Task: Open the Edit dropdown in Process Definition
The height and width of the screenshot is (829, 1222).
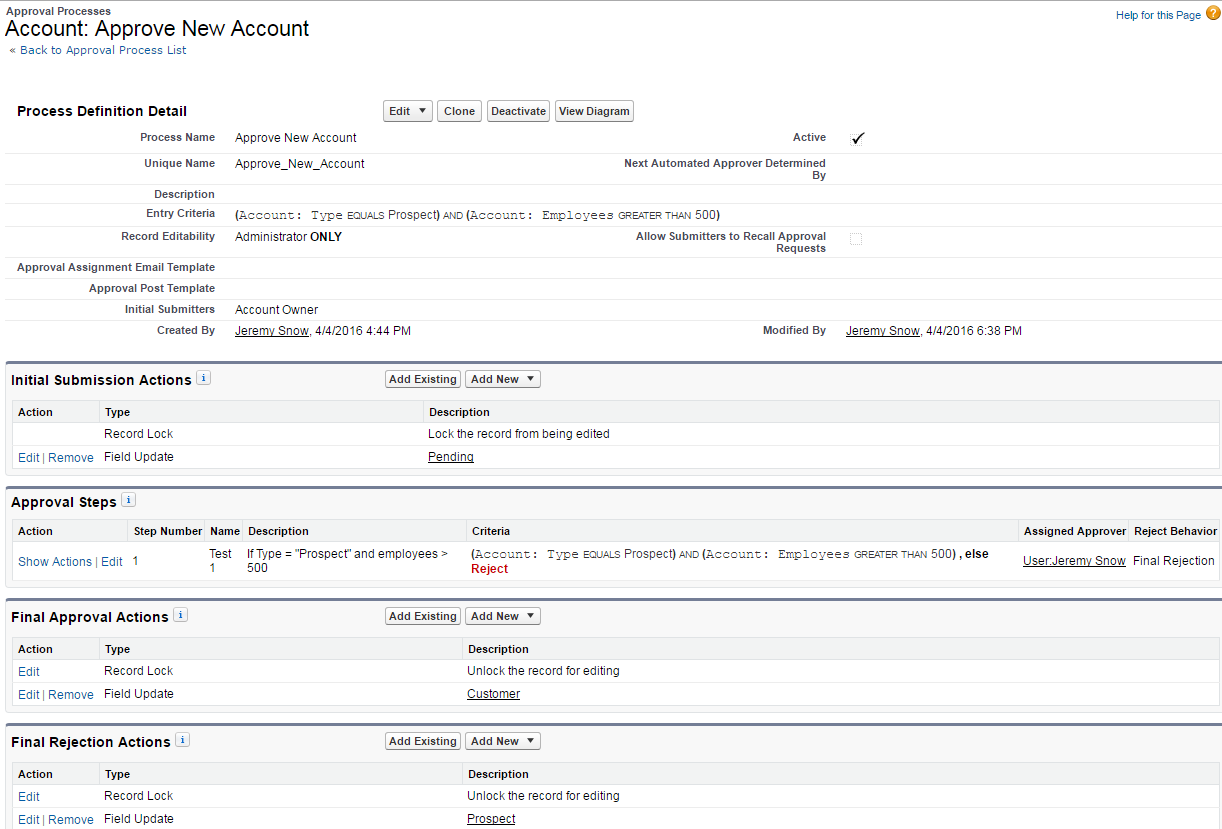Action: tap(408, 111)
